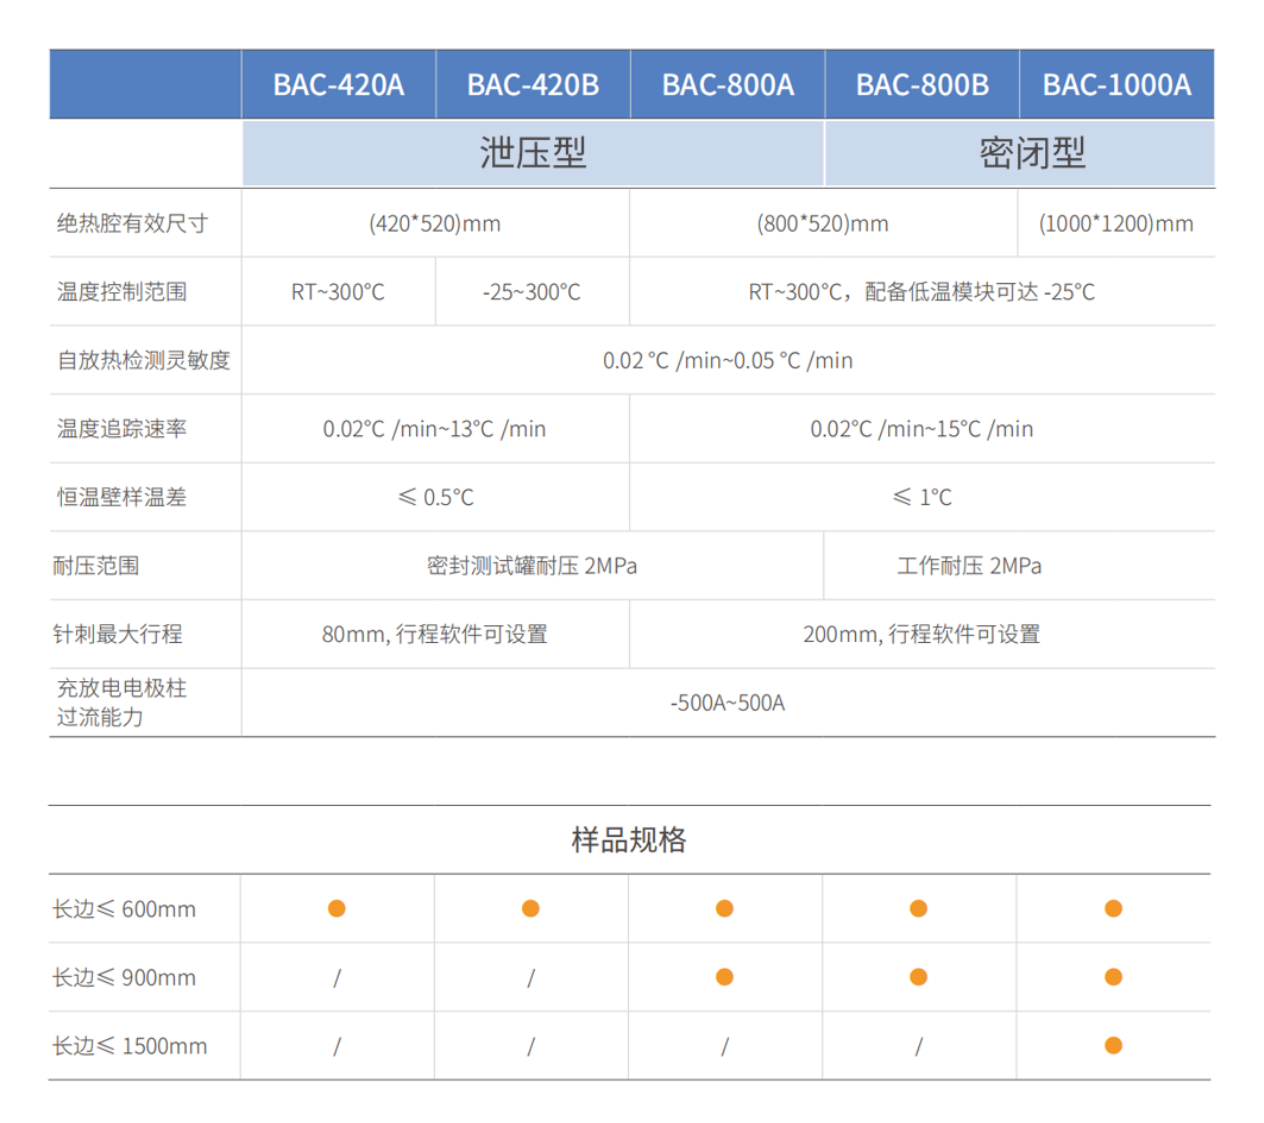Select the BAC-1000A column header
Image resolution: width=1264 pixels, height=1123 pixels.
(1116, 85)
